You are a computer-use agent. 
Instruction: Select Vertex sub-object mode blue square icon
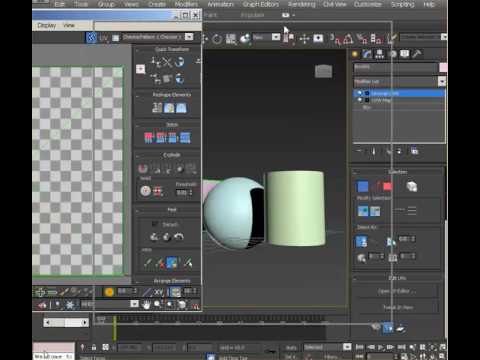click(363, 186)
